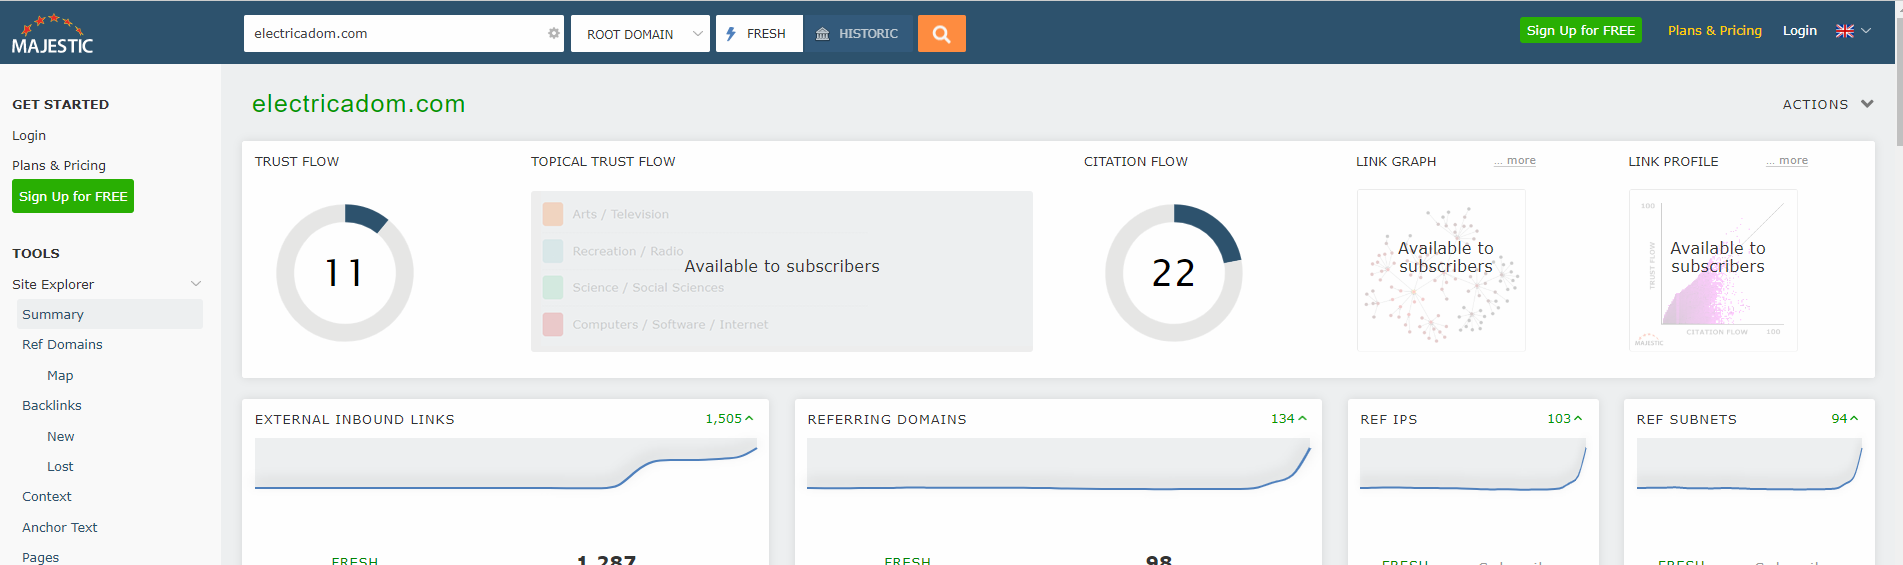This screenshot has width=1903, height=565.
Task: Click the Link Profile more link
Action: (x=1787, y=160)
